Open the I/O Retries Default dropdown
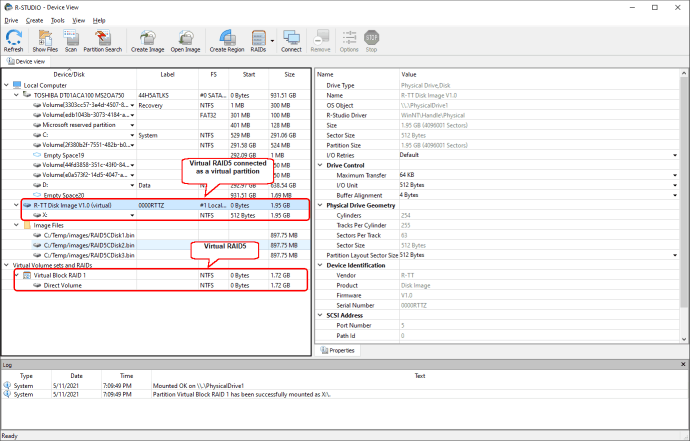This screenshot has height=441, width=690. pos(675,155)
